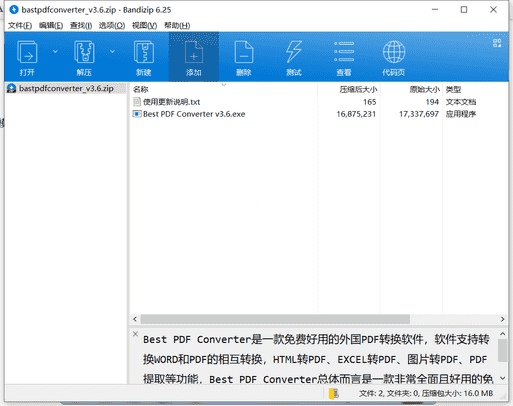Open the 文件(F) menu
Screen dimensions: 513x406
point(20,25)
